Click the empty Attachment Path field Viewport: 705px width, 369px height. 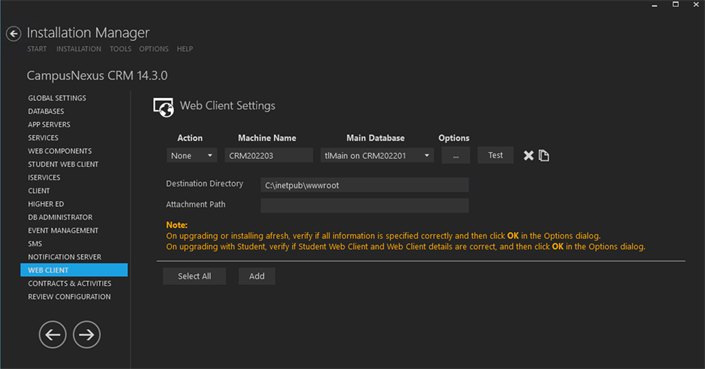[365, 205]
